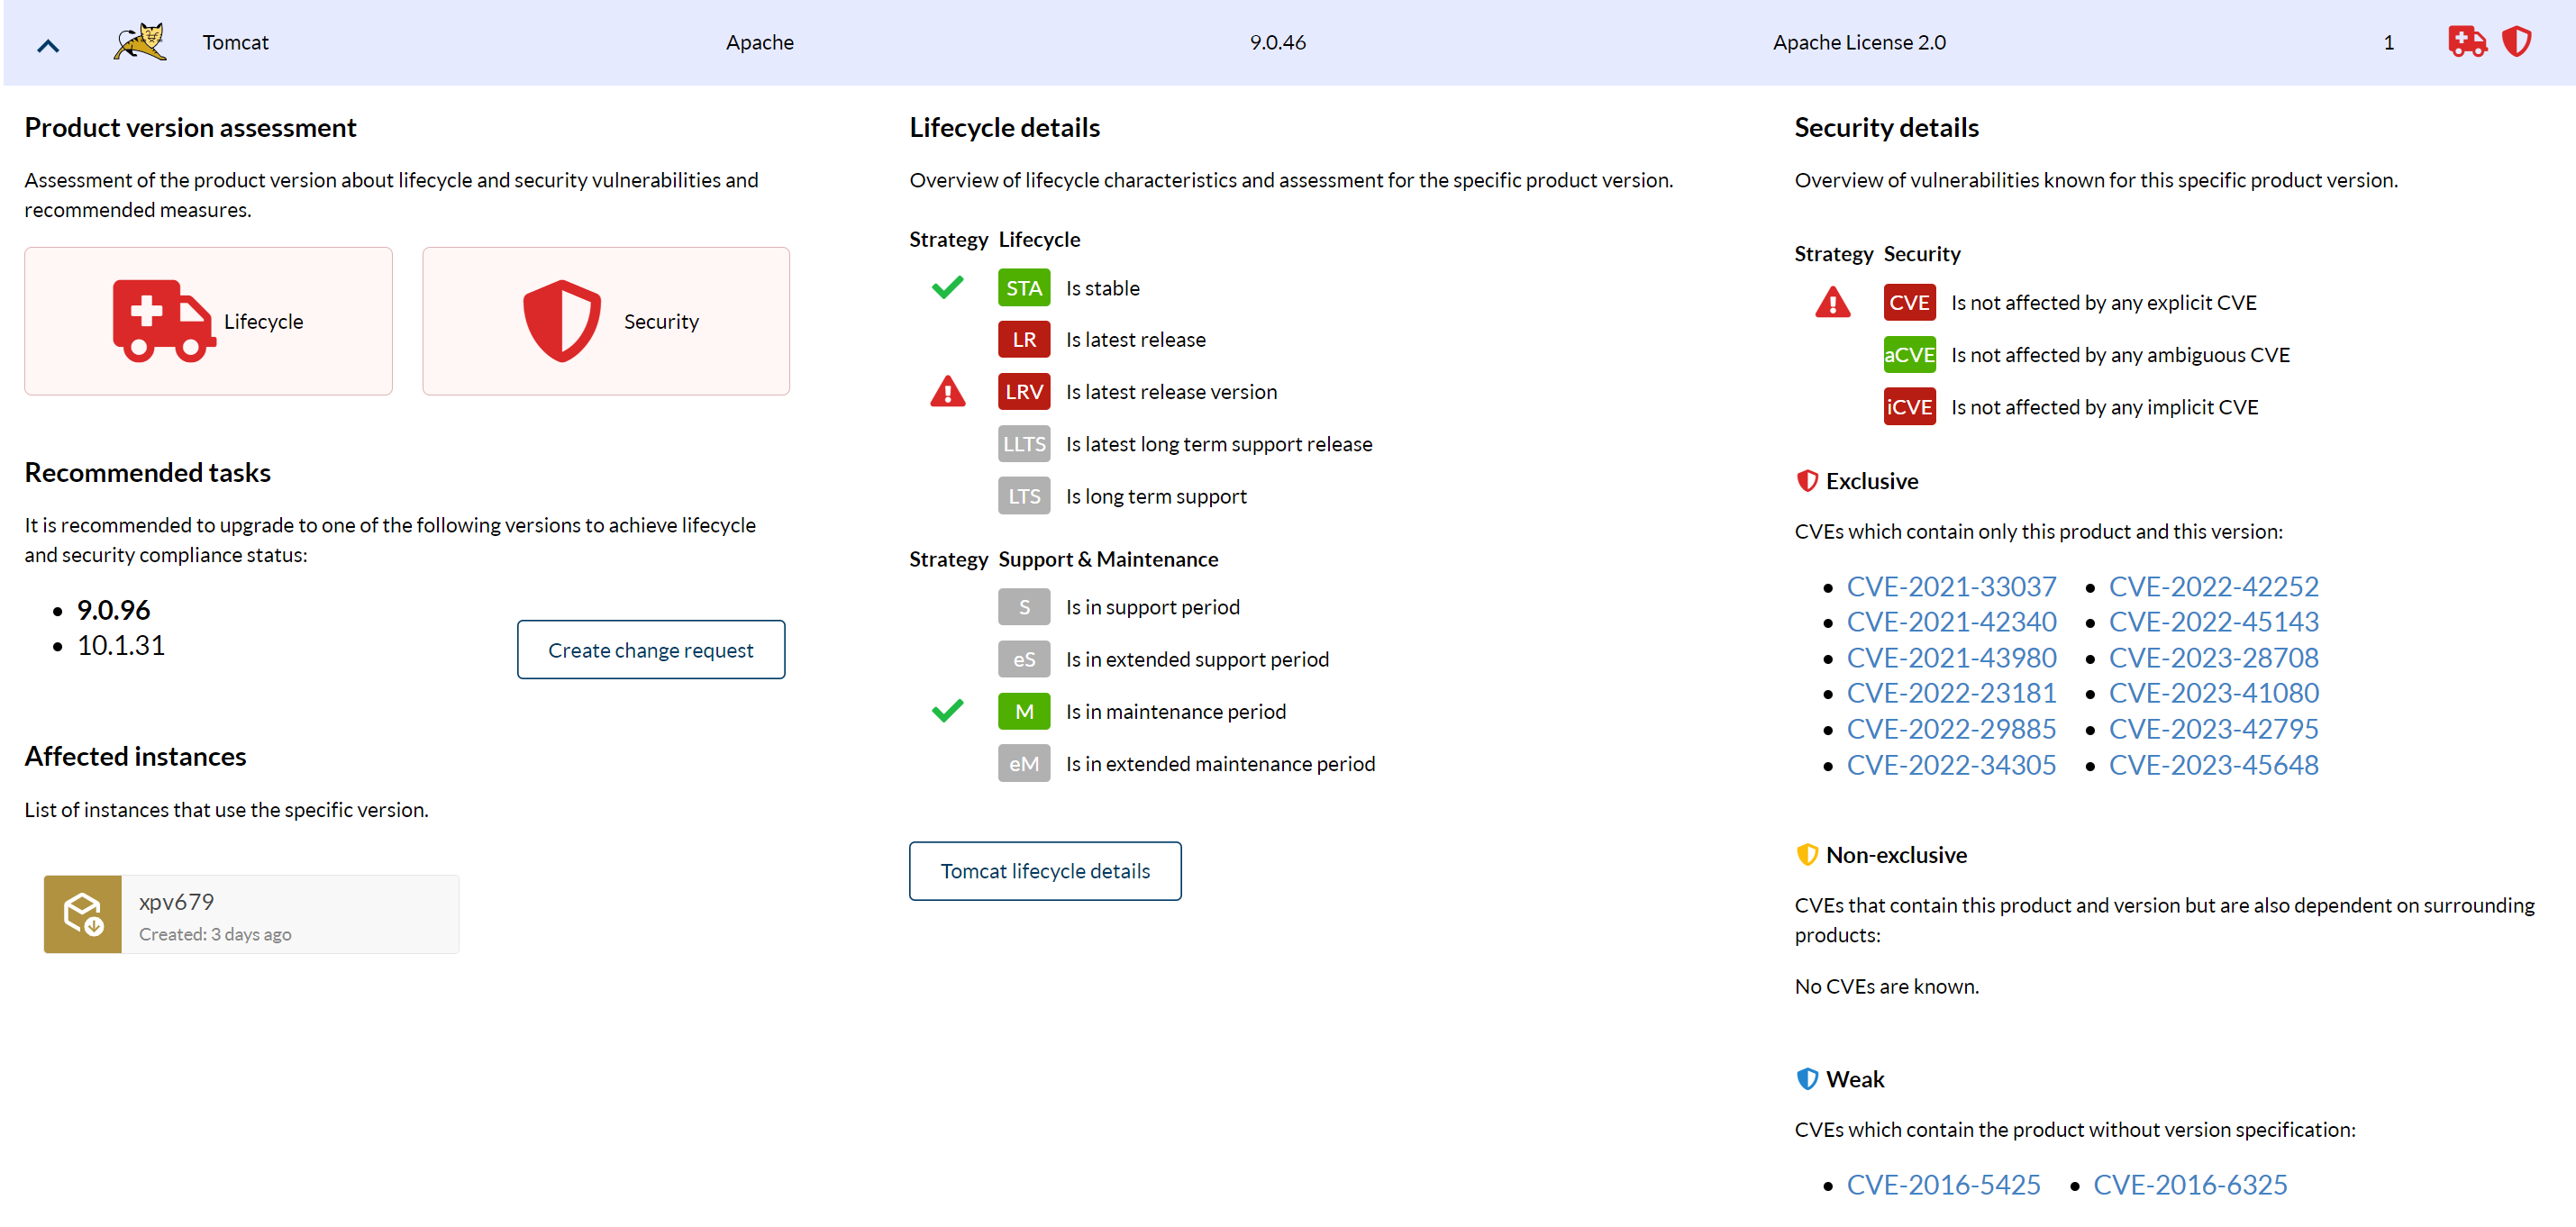Click 'Is latest long term support release' label

tap(1218, 444)
